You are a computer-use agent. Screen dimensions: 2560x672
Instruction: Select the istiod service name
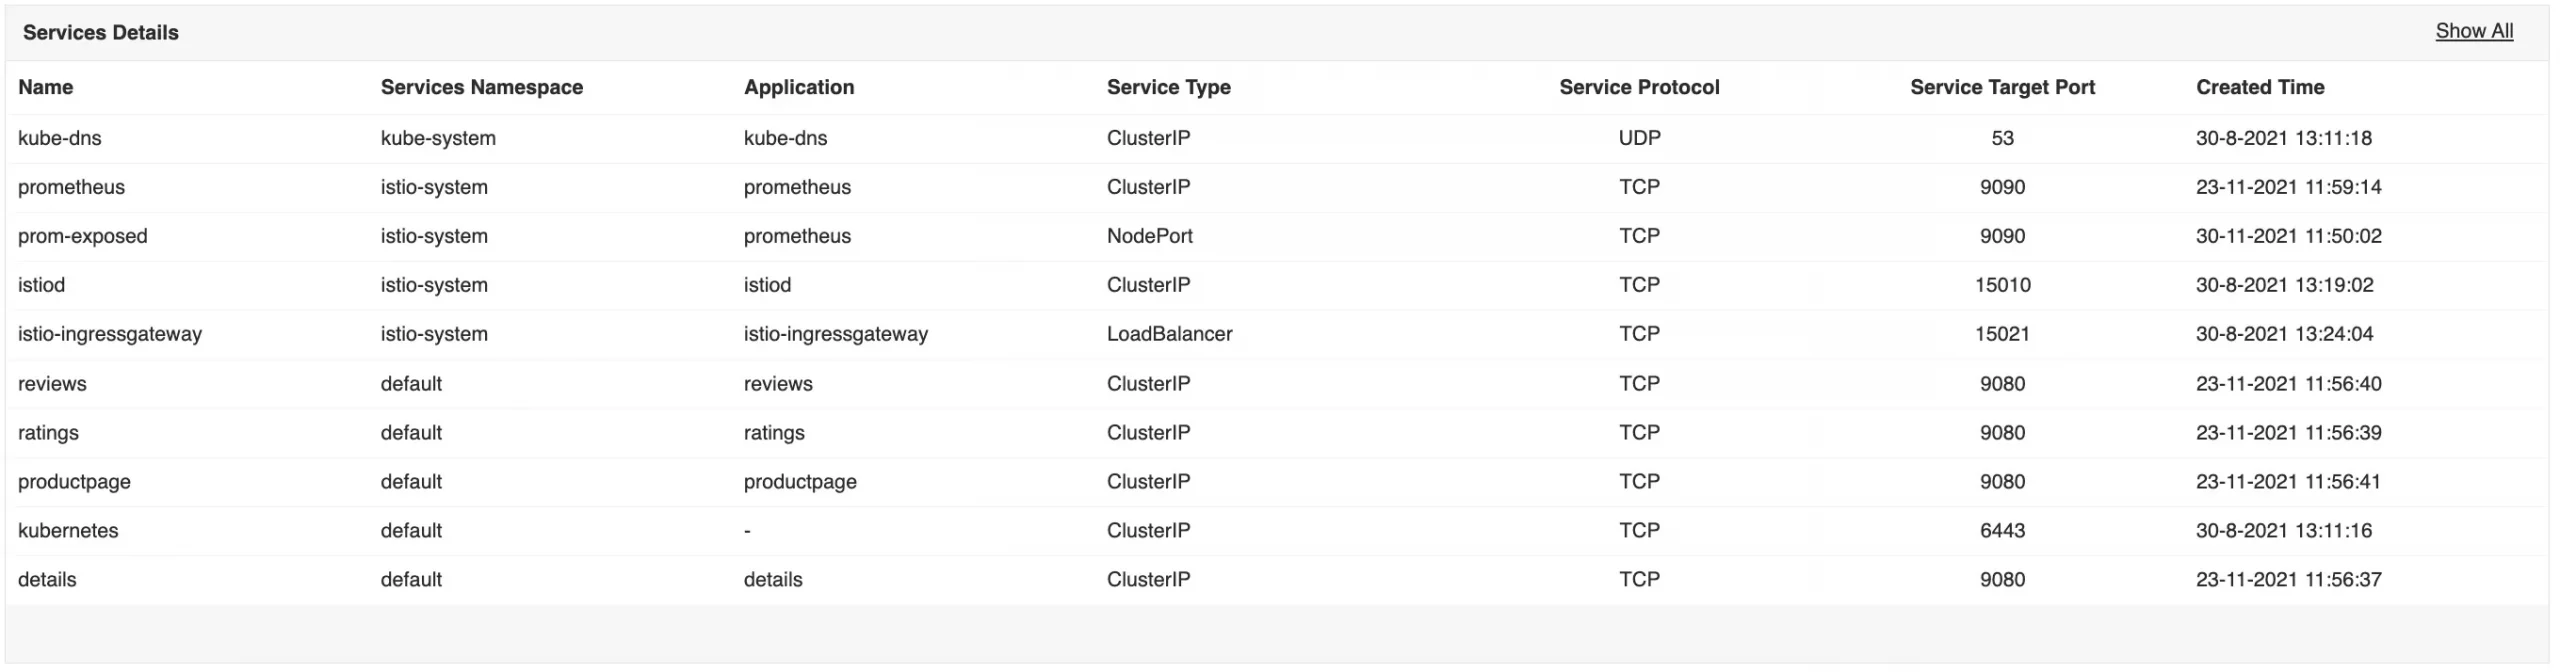[x=41, y=285]
